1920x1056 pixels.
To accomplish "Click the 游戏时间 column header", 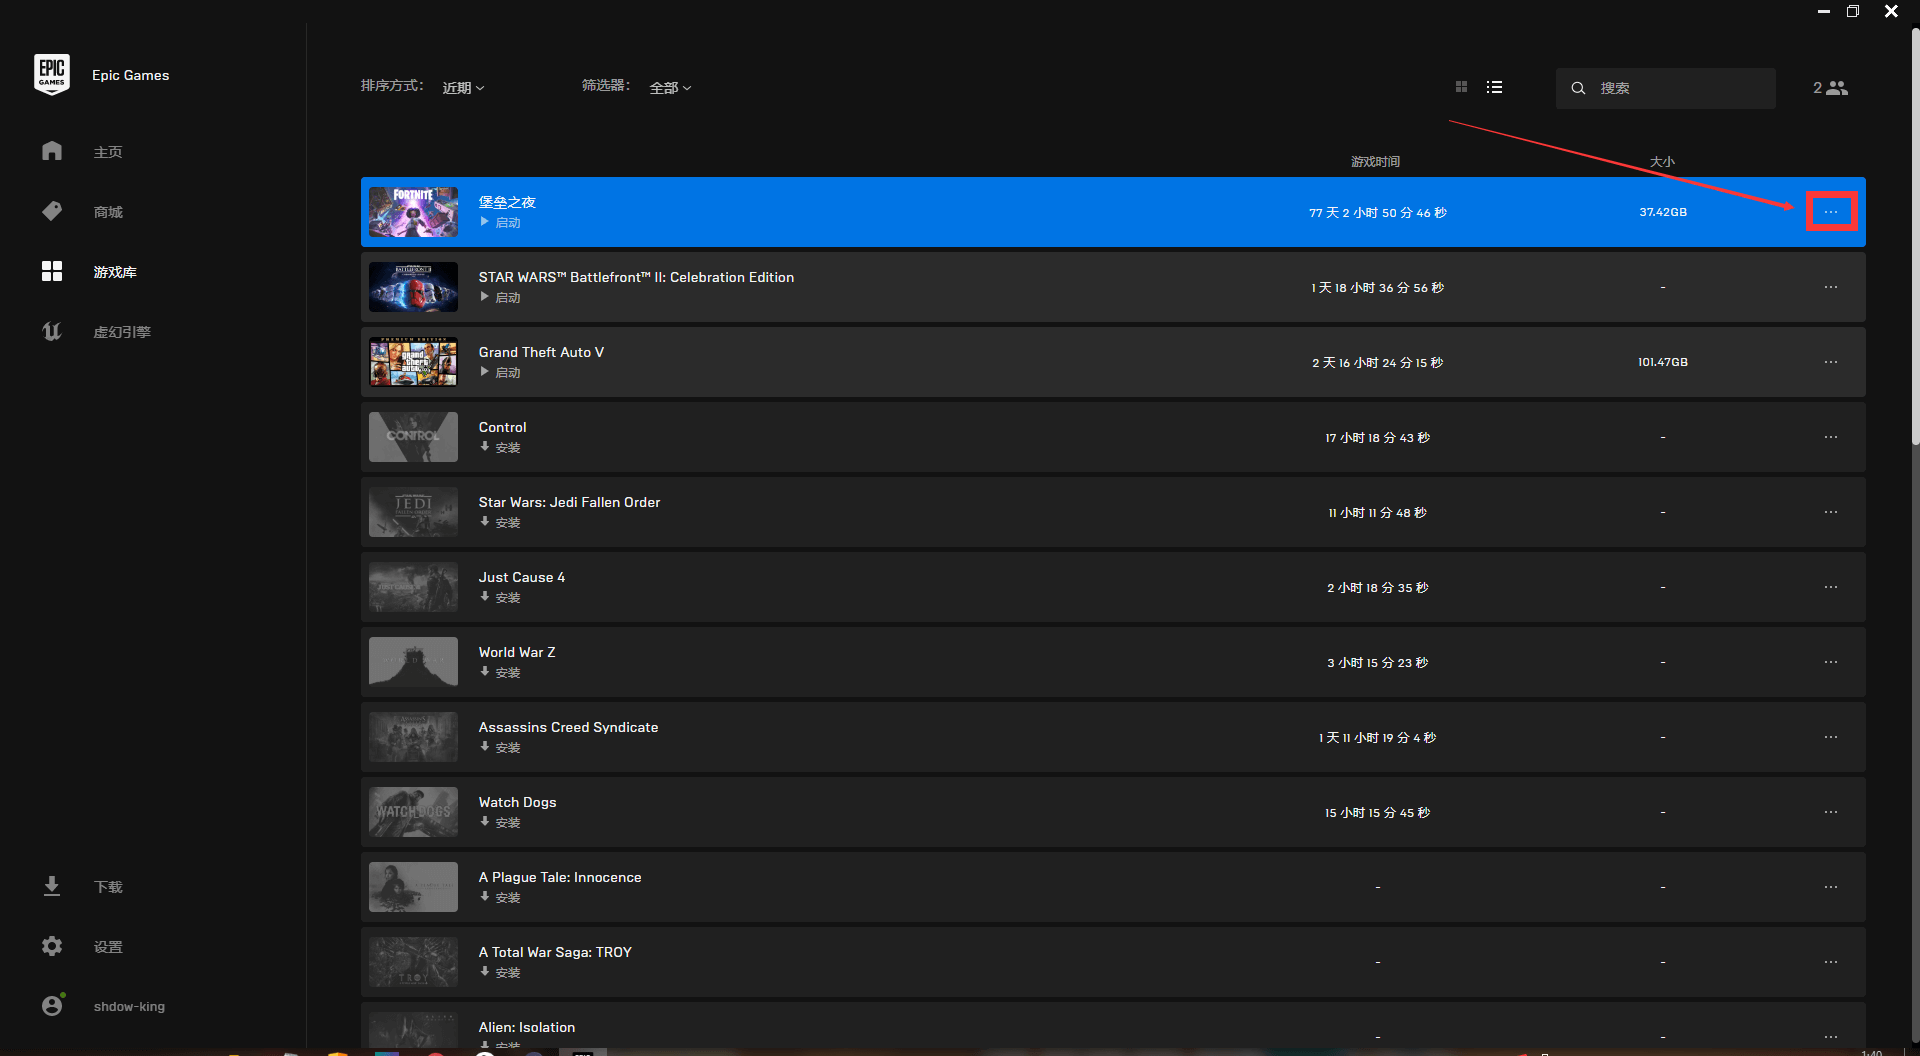I will click(x=1375, y=161).
